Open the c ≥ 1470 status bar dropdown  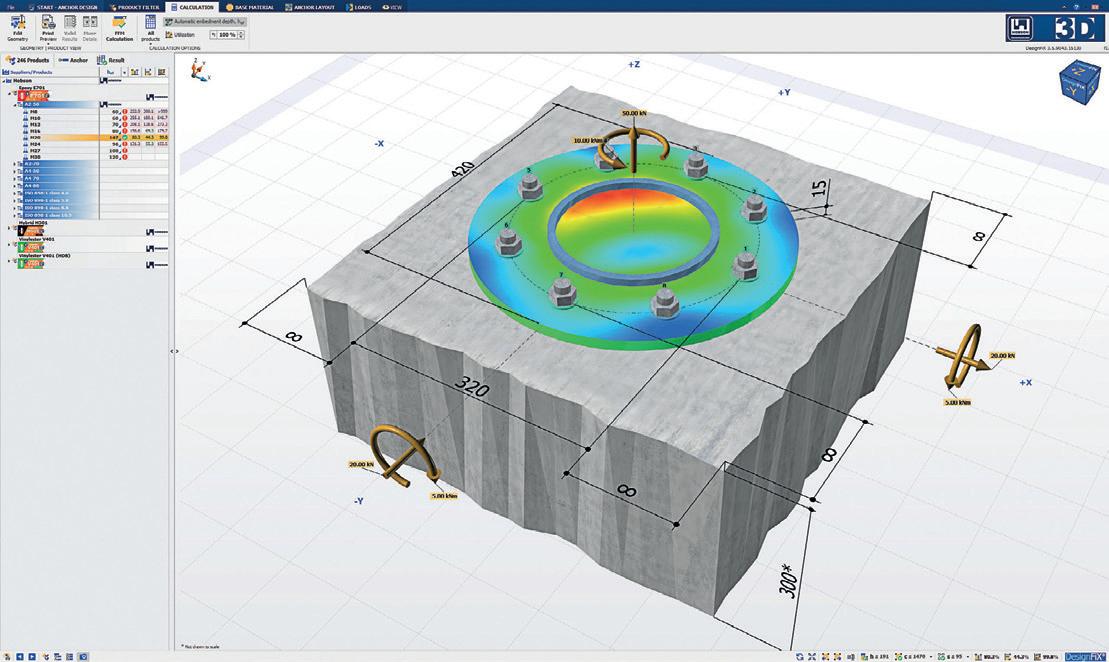tap(931, 657)
